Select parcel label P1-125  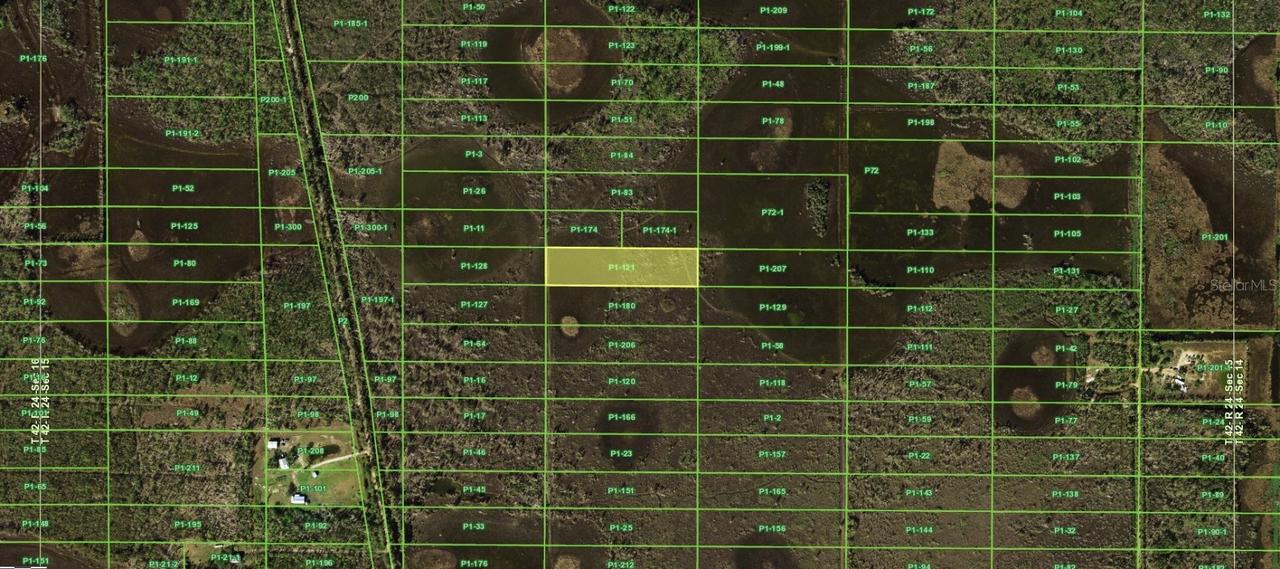[x=184, y=226]
